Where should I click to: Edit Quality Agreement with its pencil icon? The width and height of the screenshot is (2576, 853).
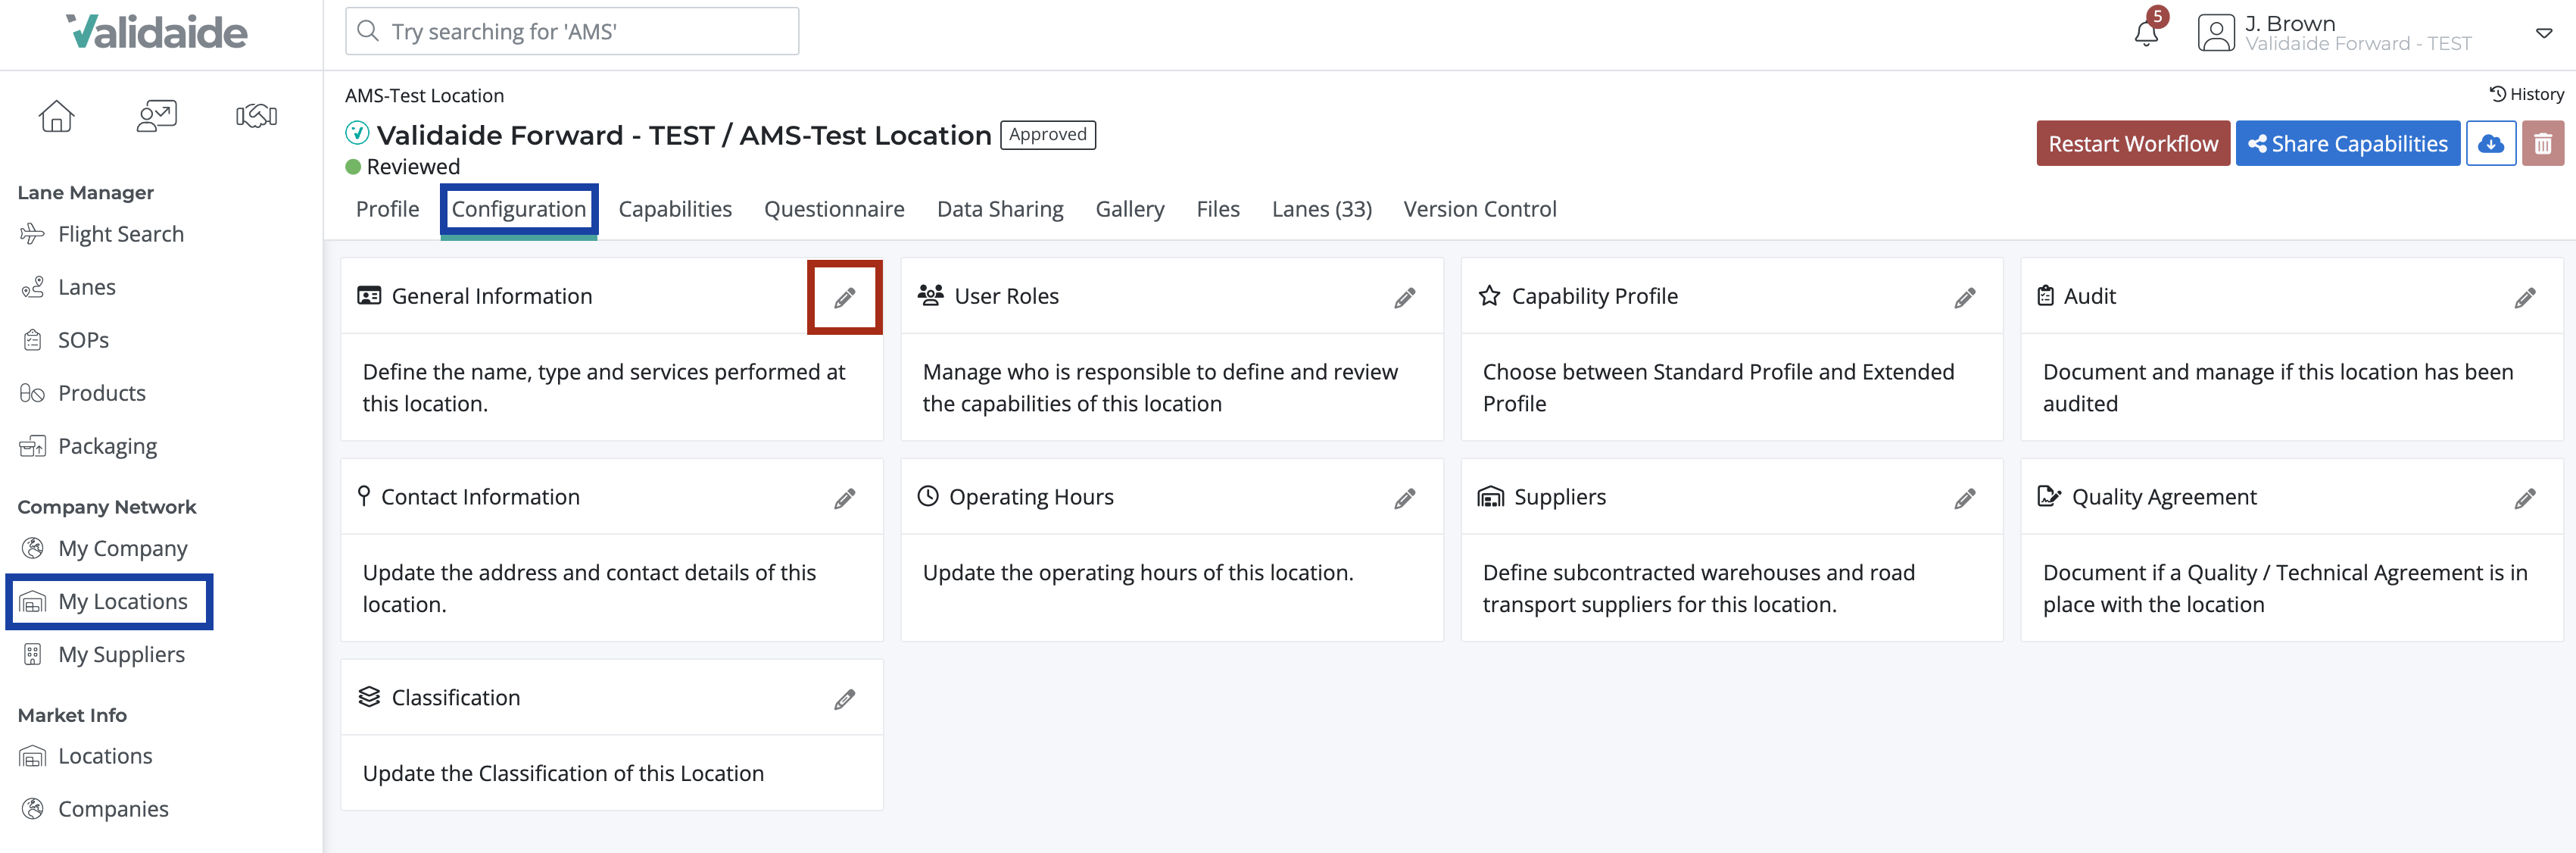click(2525, 499)
